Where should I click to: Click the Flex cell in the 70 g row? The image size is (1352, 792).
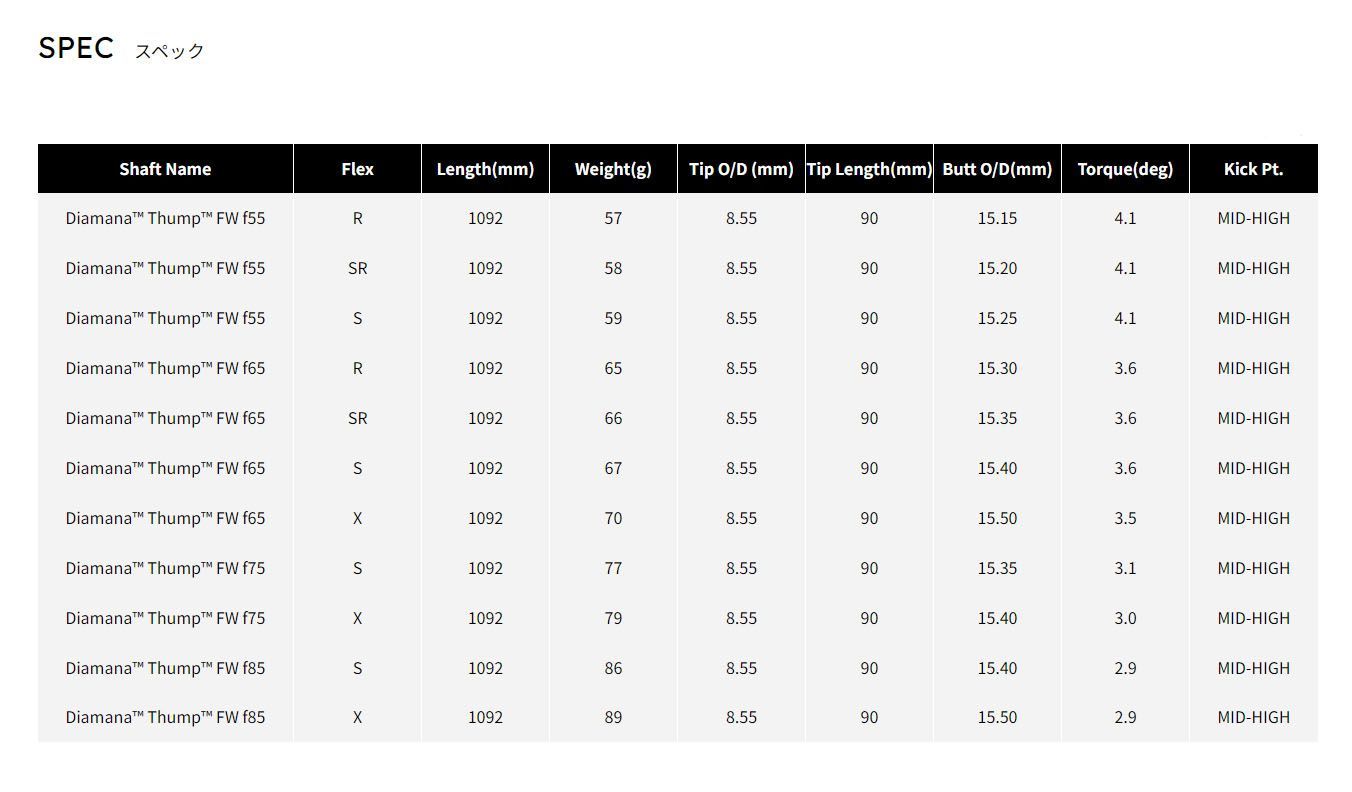click(x=357, y=518)
